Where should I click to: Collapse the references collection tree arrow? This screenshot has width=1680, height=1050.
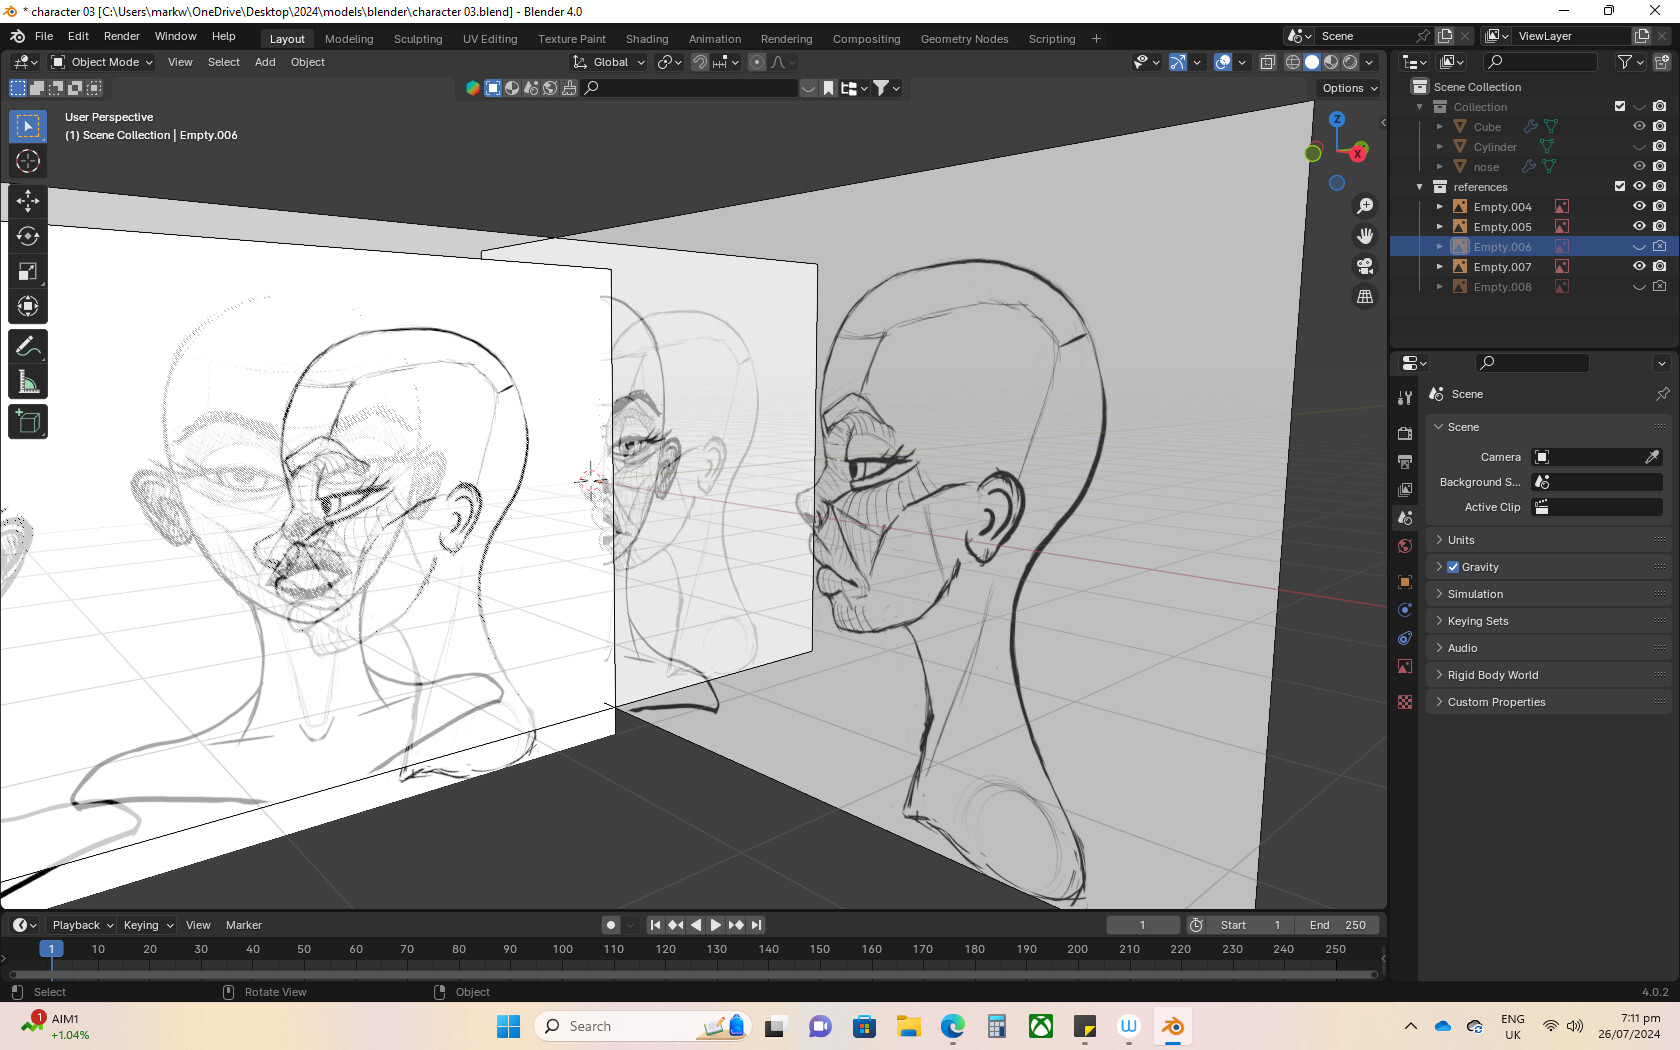1419,187
